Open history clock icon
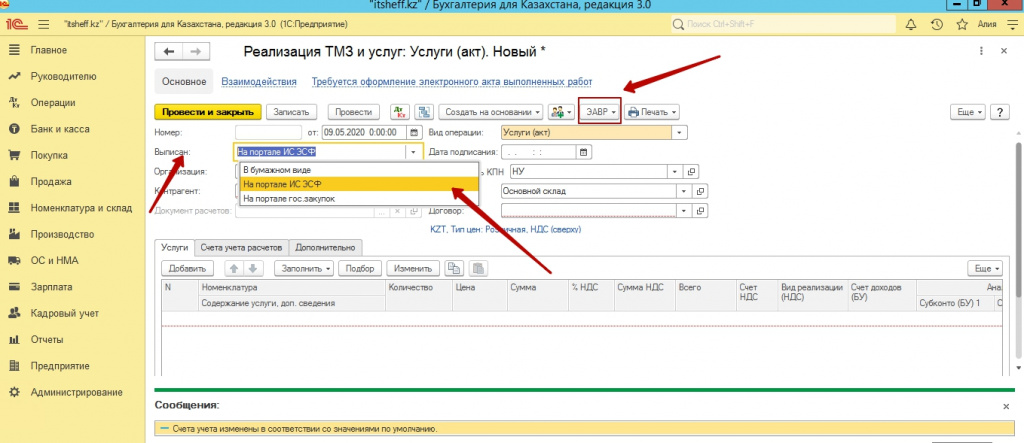1024x443 pixels. click(936, 25)
